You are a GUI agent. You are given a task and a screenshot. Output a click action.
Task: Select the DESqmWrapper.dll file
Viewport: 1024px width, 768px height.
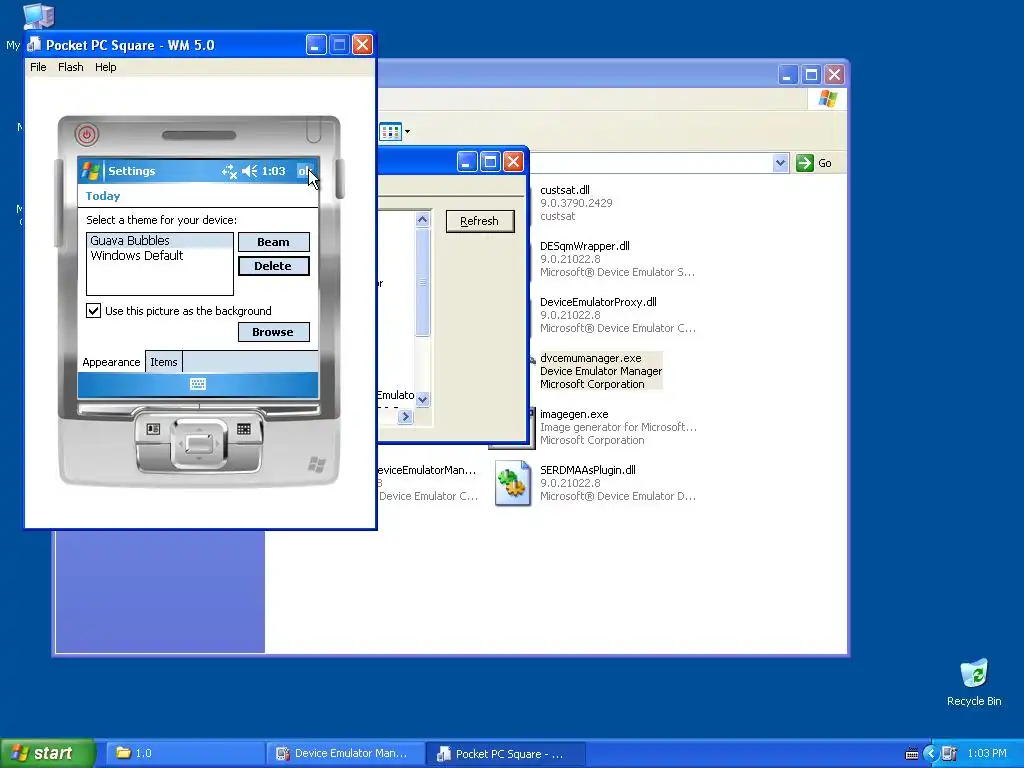tap(584, 246)
